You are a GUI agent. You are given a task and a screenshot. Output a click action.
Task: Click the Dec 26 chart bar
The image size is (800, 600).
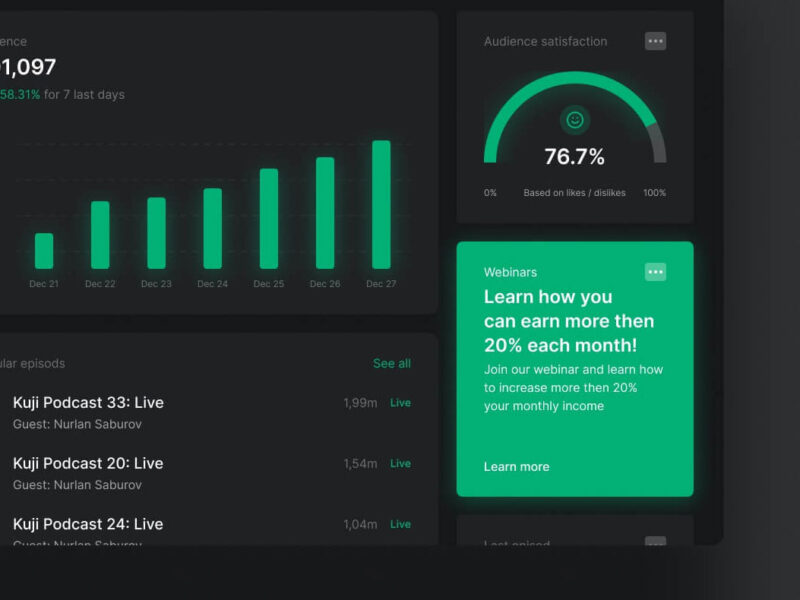(x=325, y=213)
